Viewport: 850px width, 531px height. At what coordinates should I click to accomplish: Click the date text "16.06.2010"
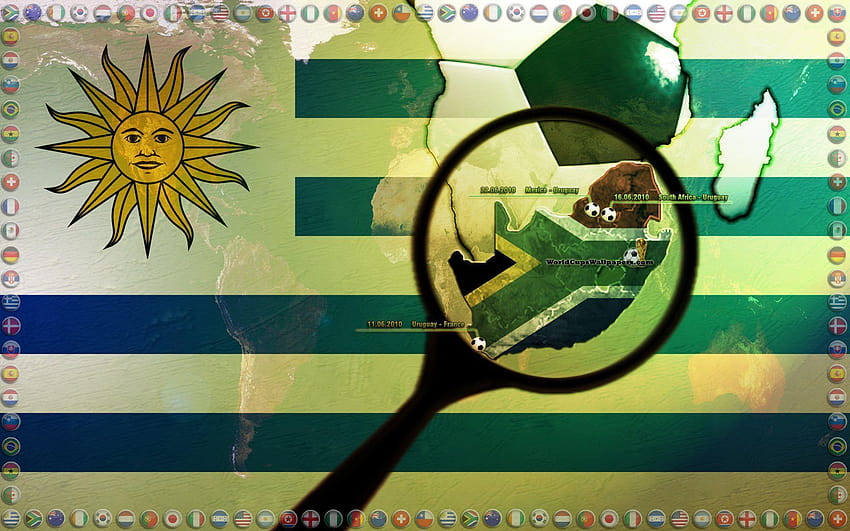632,197
